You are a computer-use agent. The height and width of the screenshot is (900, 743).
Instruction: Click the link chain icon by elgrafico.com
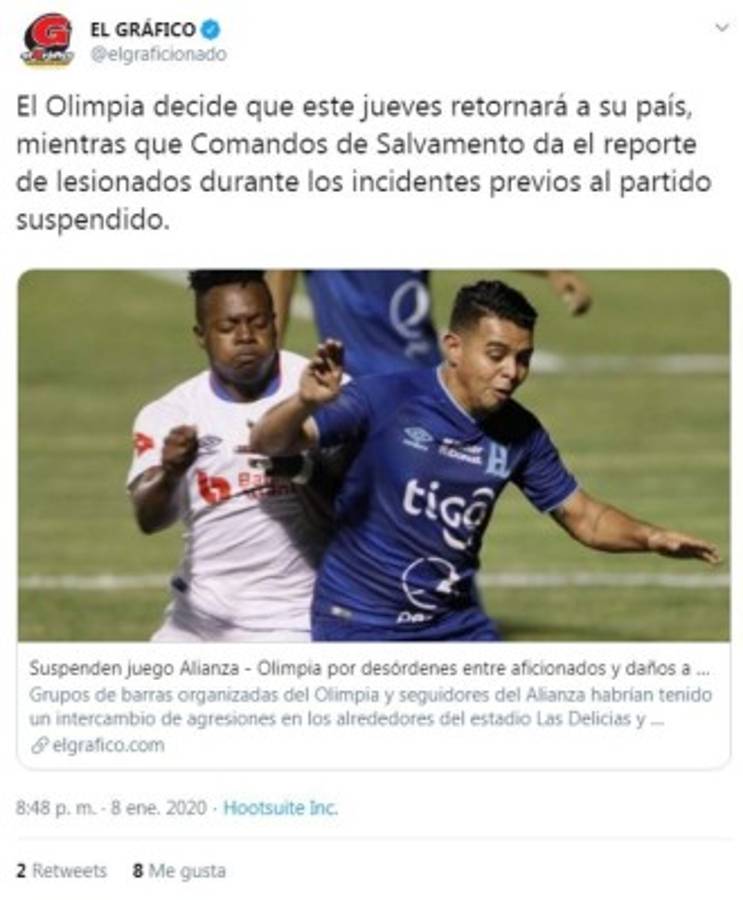coord(39,745)
